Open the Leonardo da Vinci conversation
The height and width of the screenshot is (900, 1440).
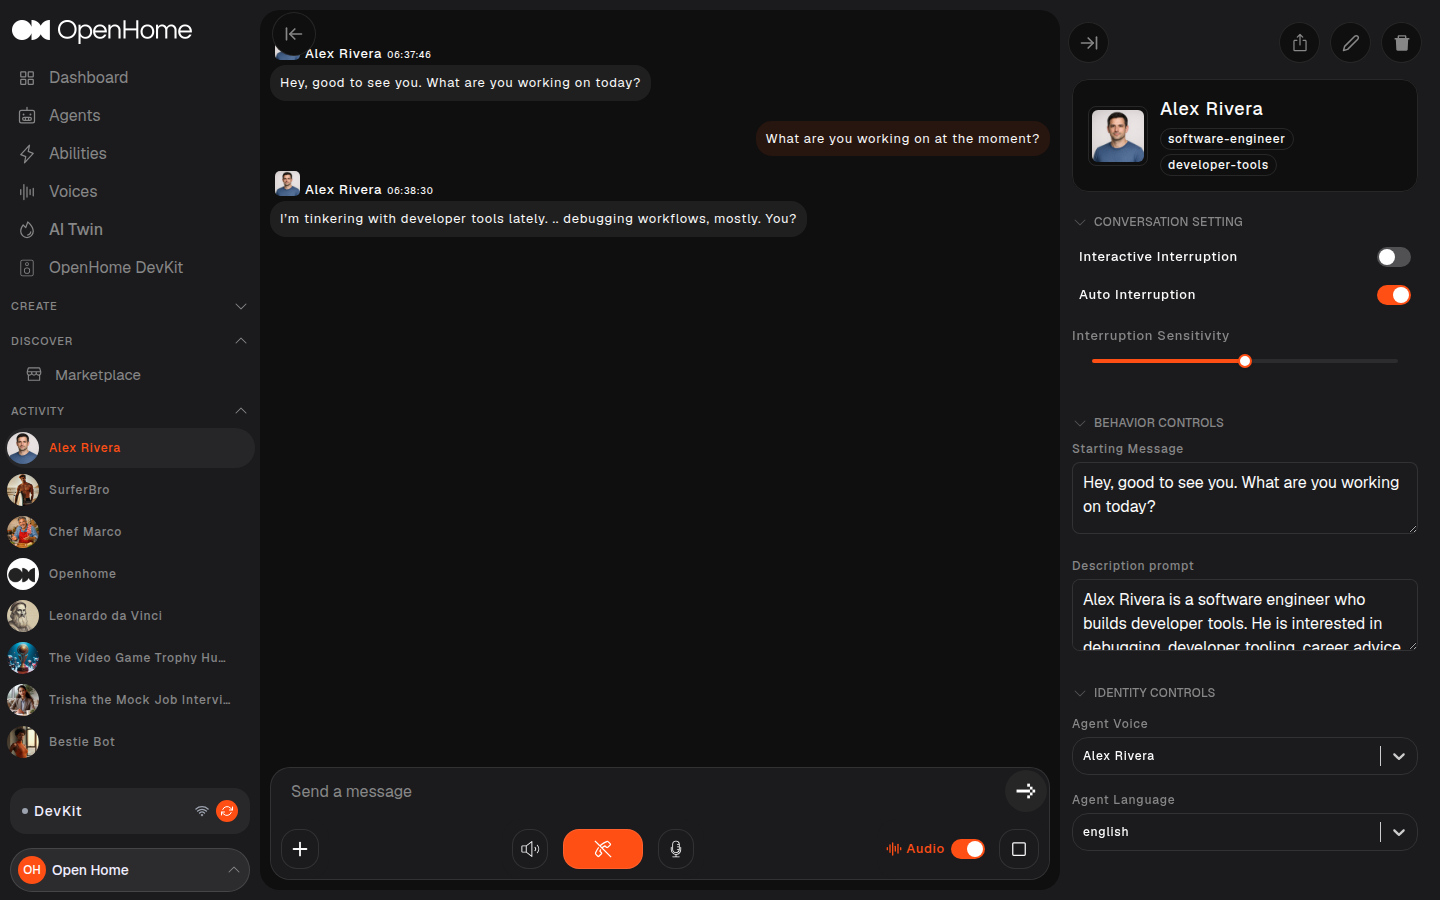[x=130, y=616]
